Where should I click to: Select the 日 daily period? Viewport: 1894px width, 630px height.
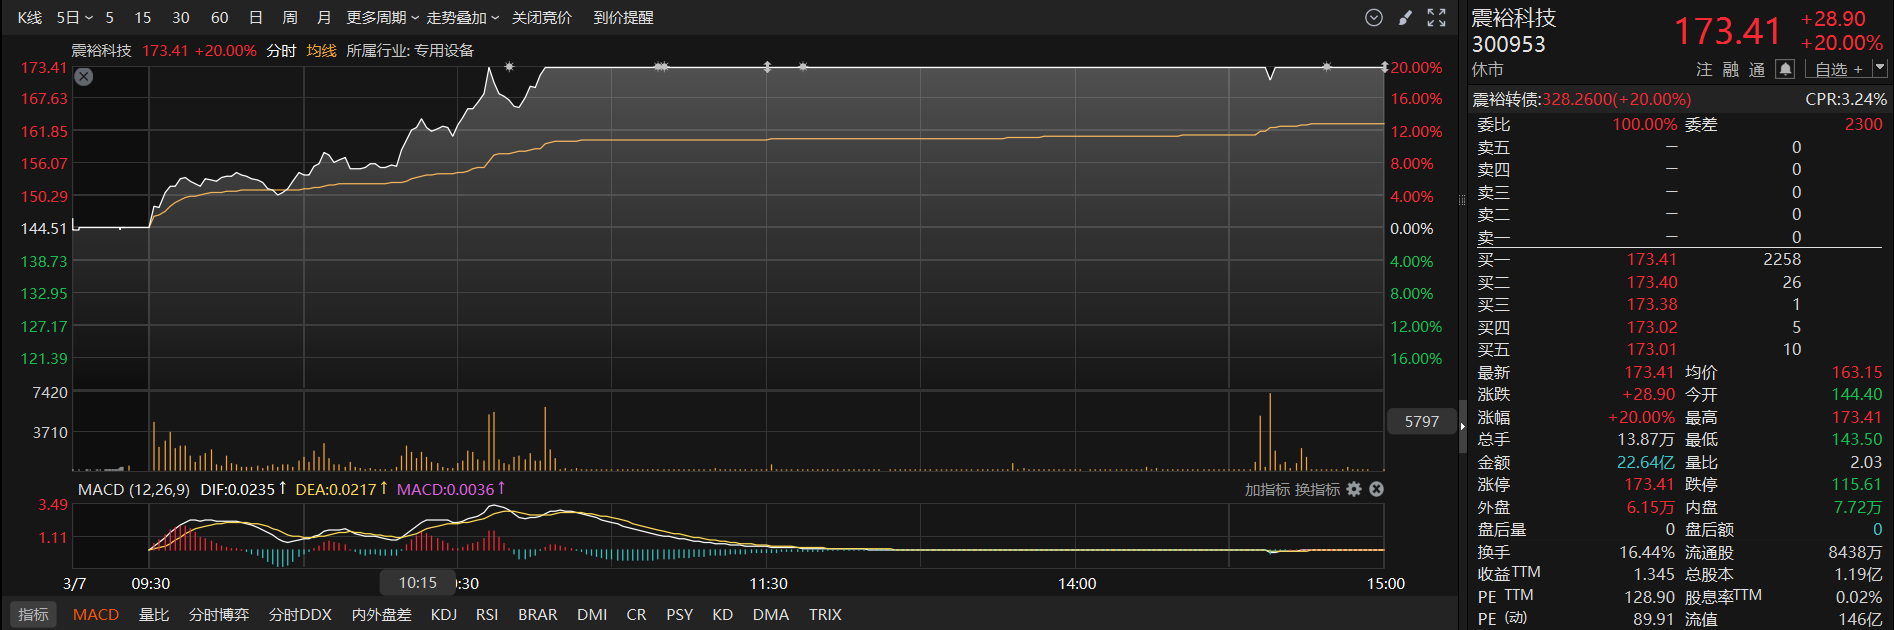point(256,18)
